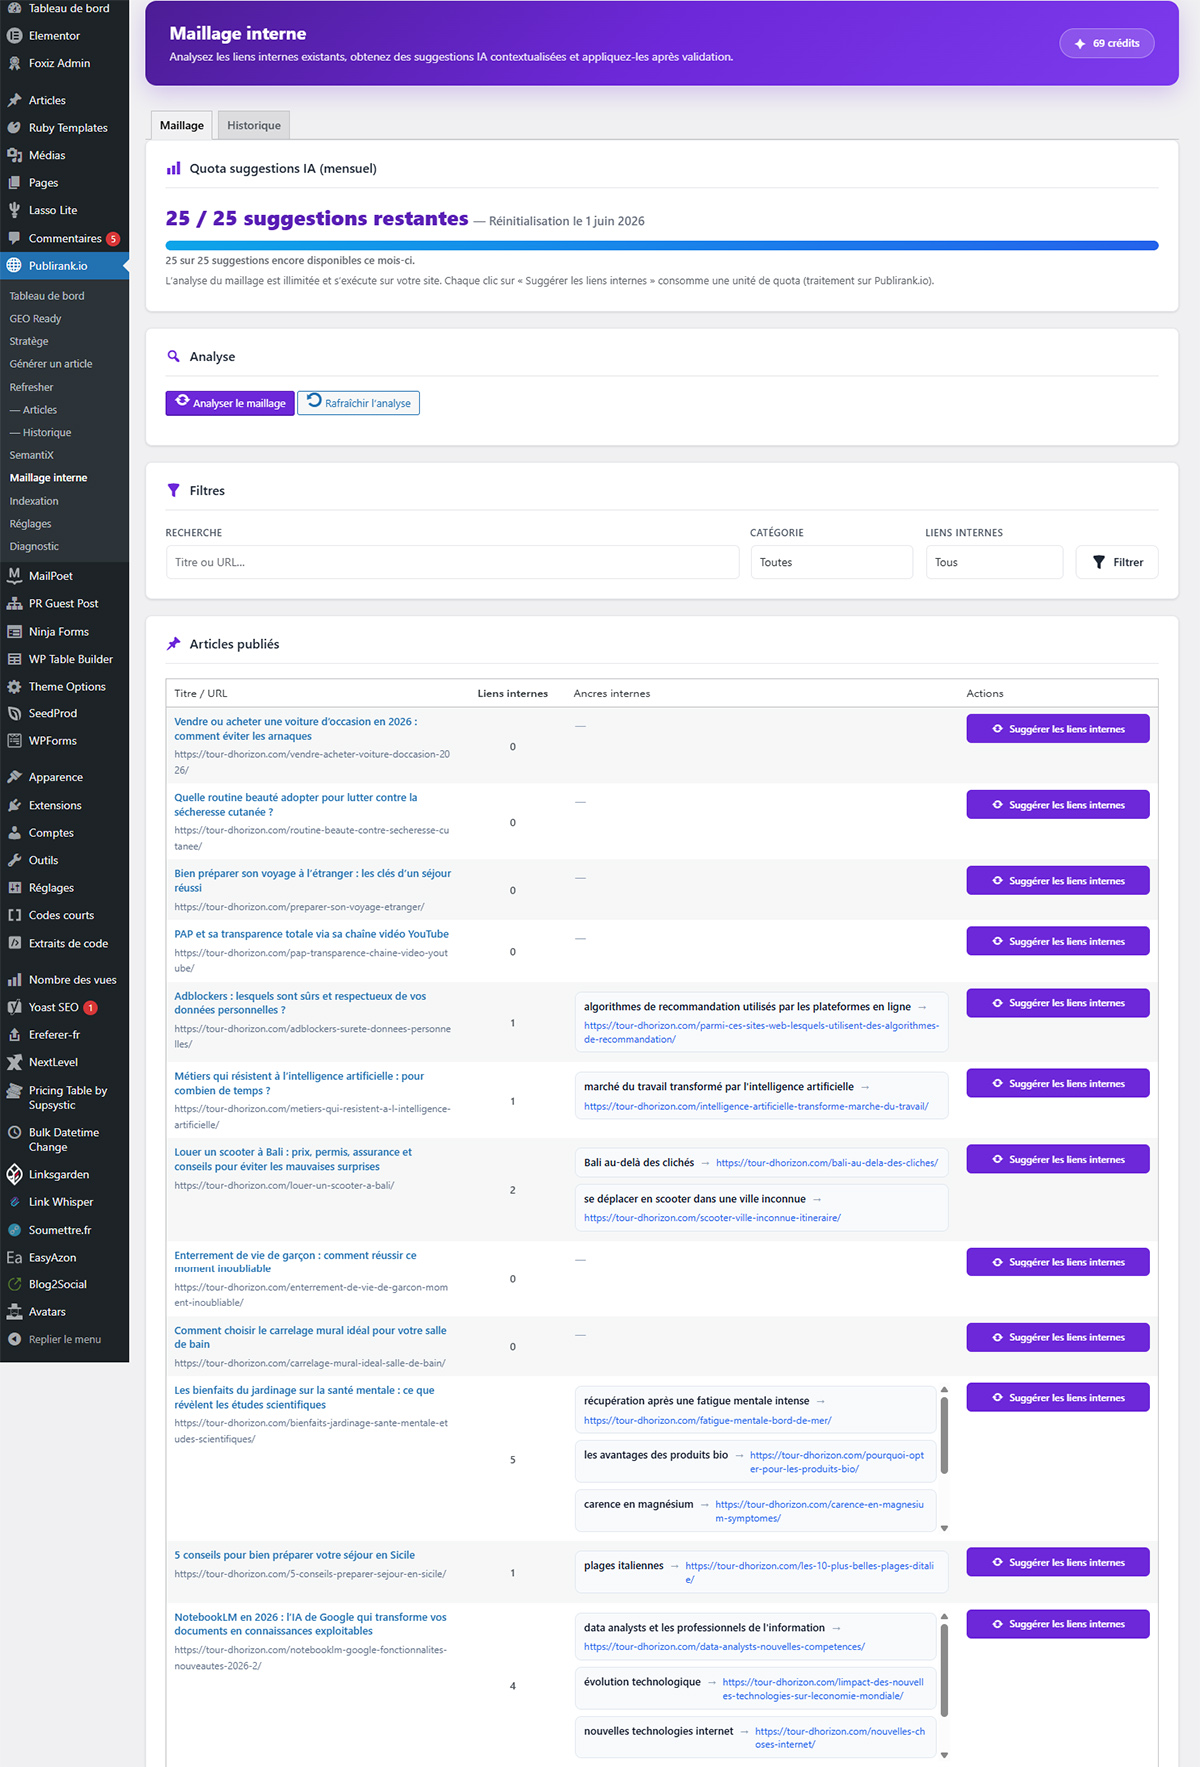1200x1767 pixels.
Task: Open NextLevel sidebar icon
Action: pyautogui.click(x=14, y=1062)
